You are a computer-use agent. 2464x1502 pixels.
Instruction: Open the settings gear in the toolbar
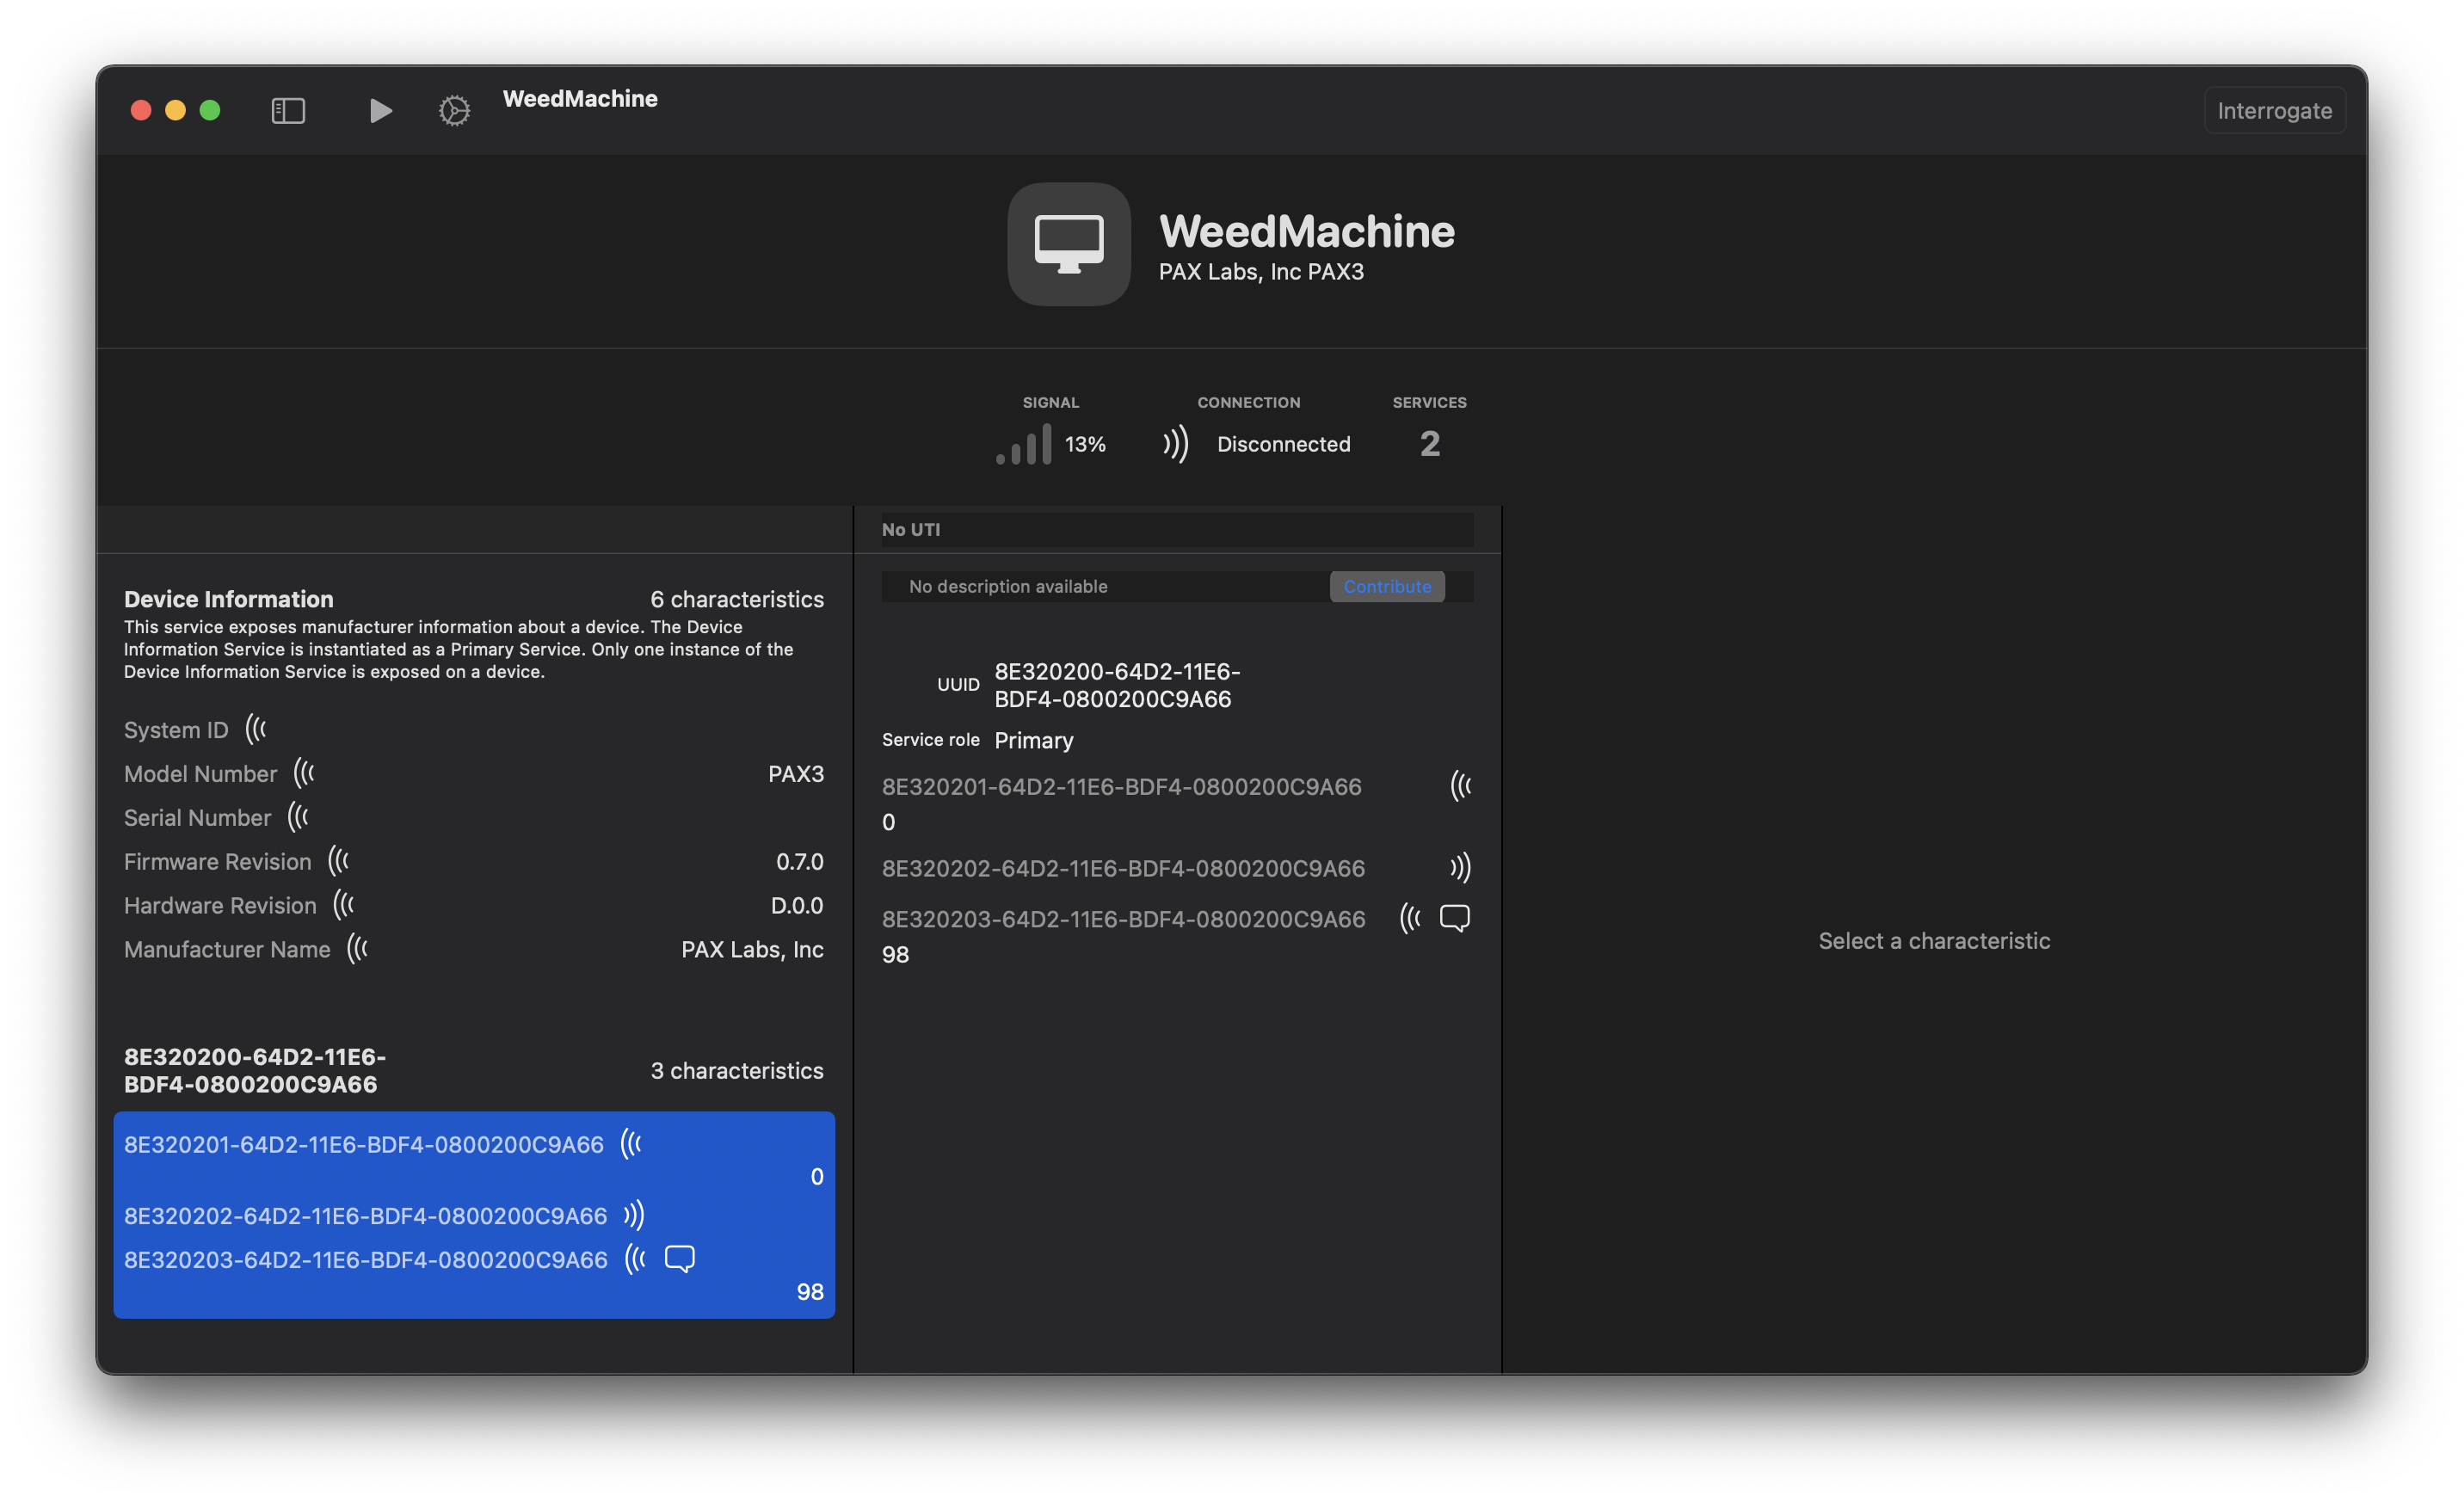tap(454, 110)
